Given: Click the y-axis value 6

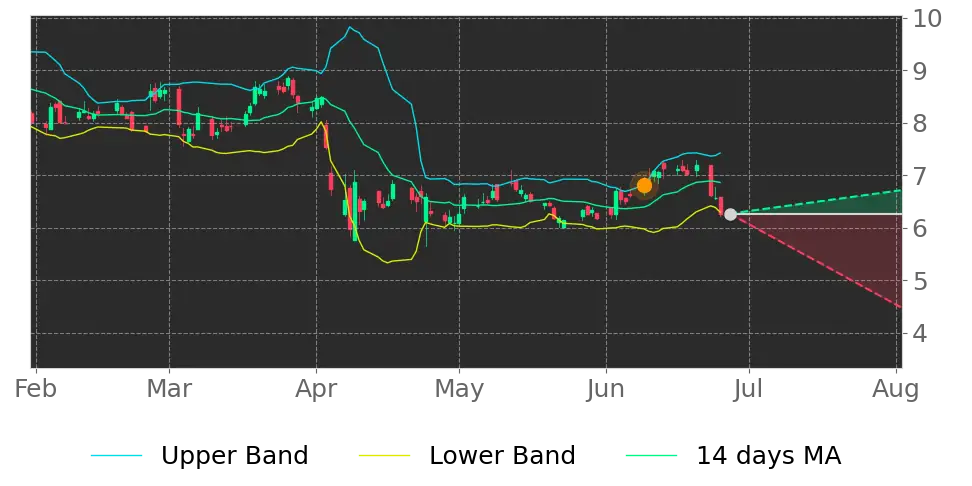Looking at the screenshot, I should click(x=919, y=229).
